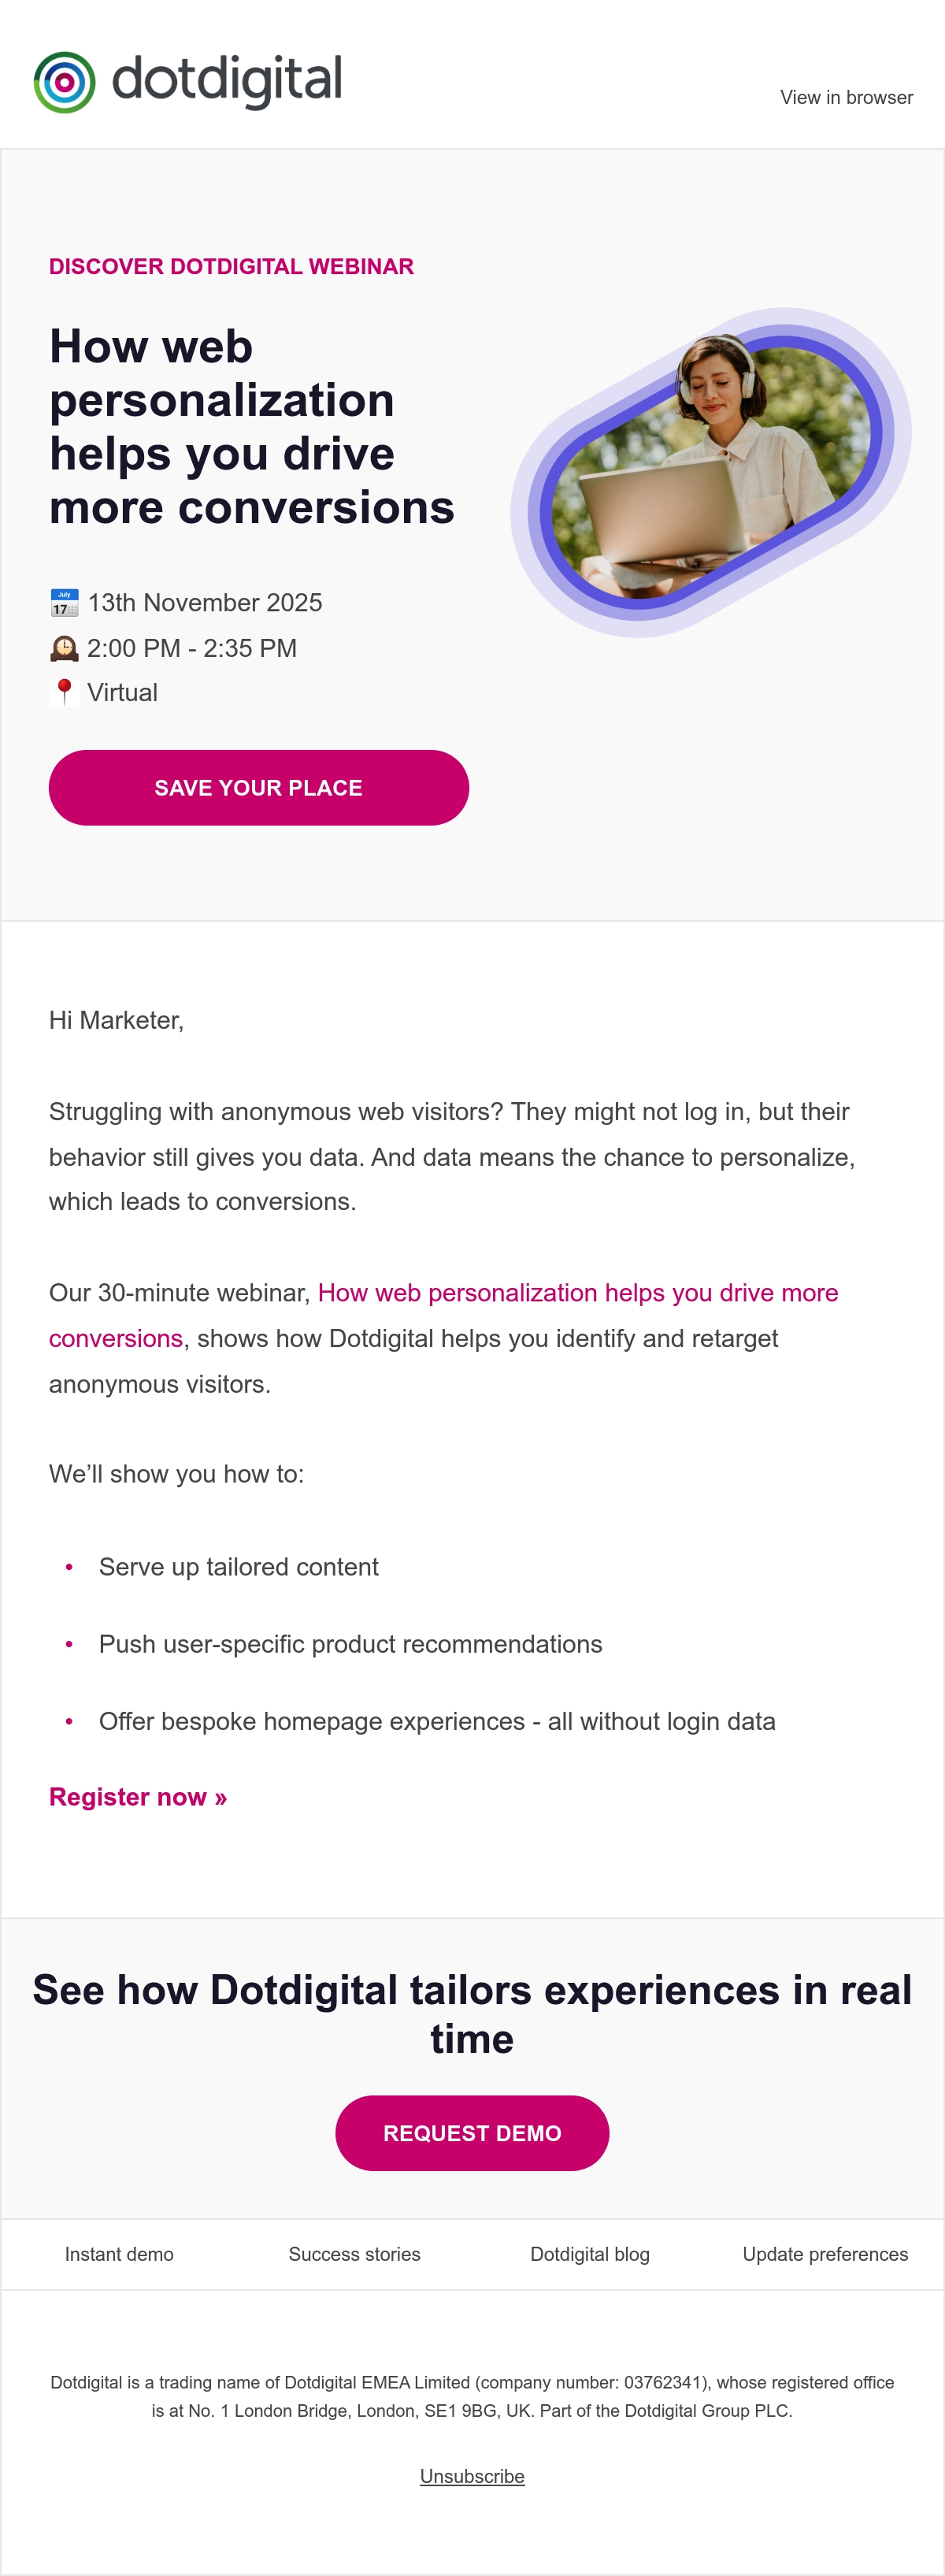Click the calendar icon beside 13th November
The height and width of the screenshot is (2576, 945).
64,603
